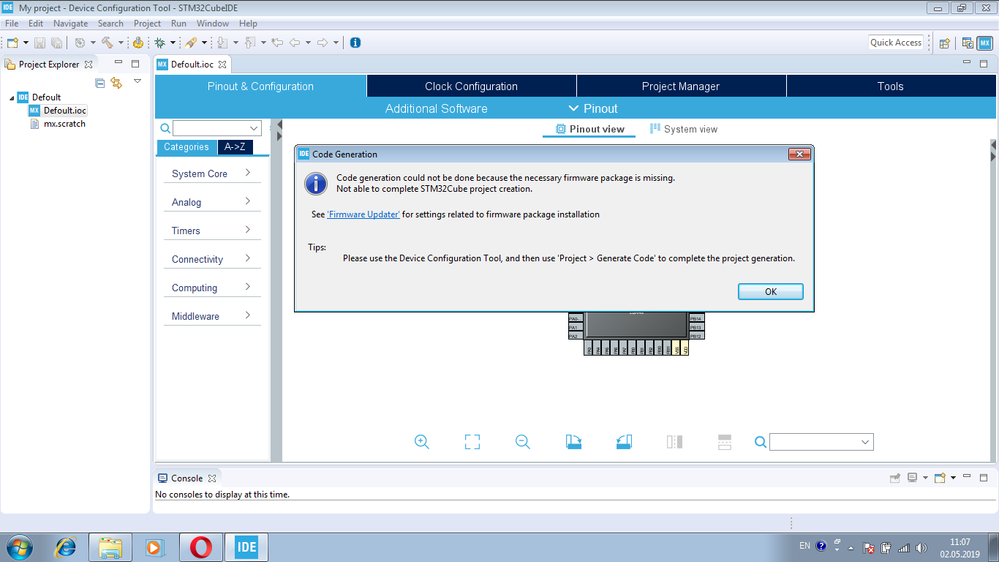Open the Windows Start menu
Viewport: 999px width, 562px height.
(20, 547)
